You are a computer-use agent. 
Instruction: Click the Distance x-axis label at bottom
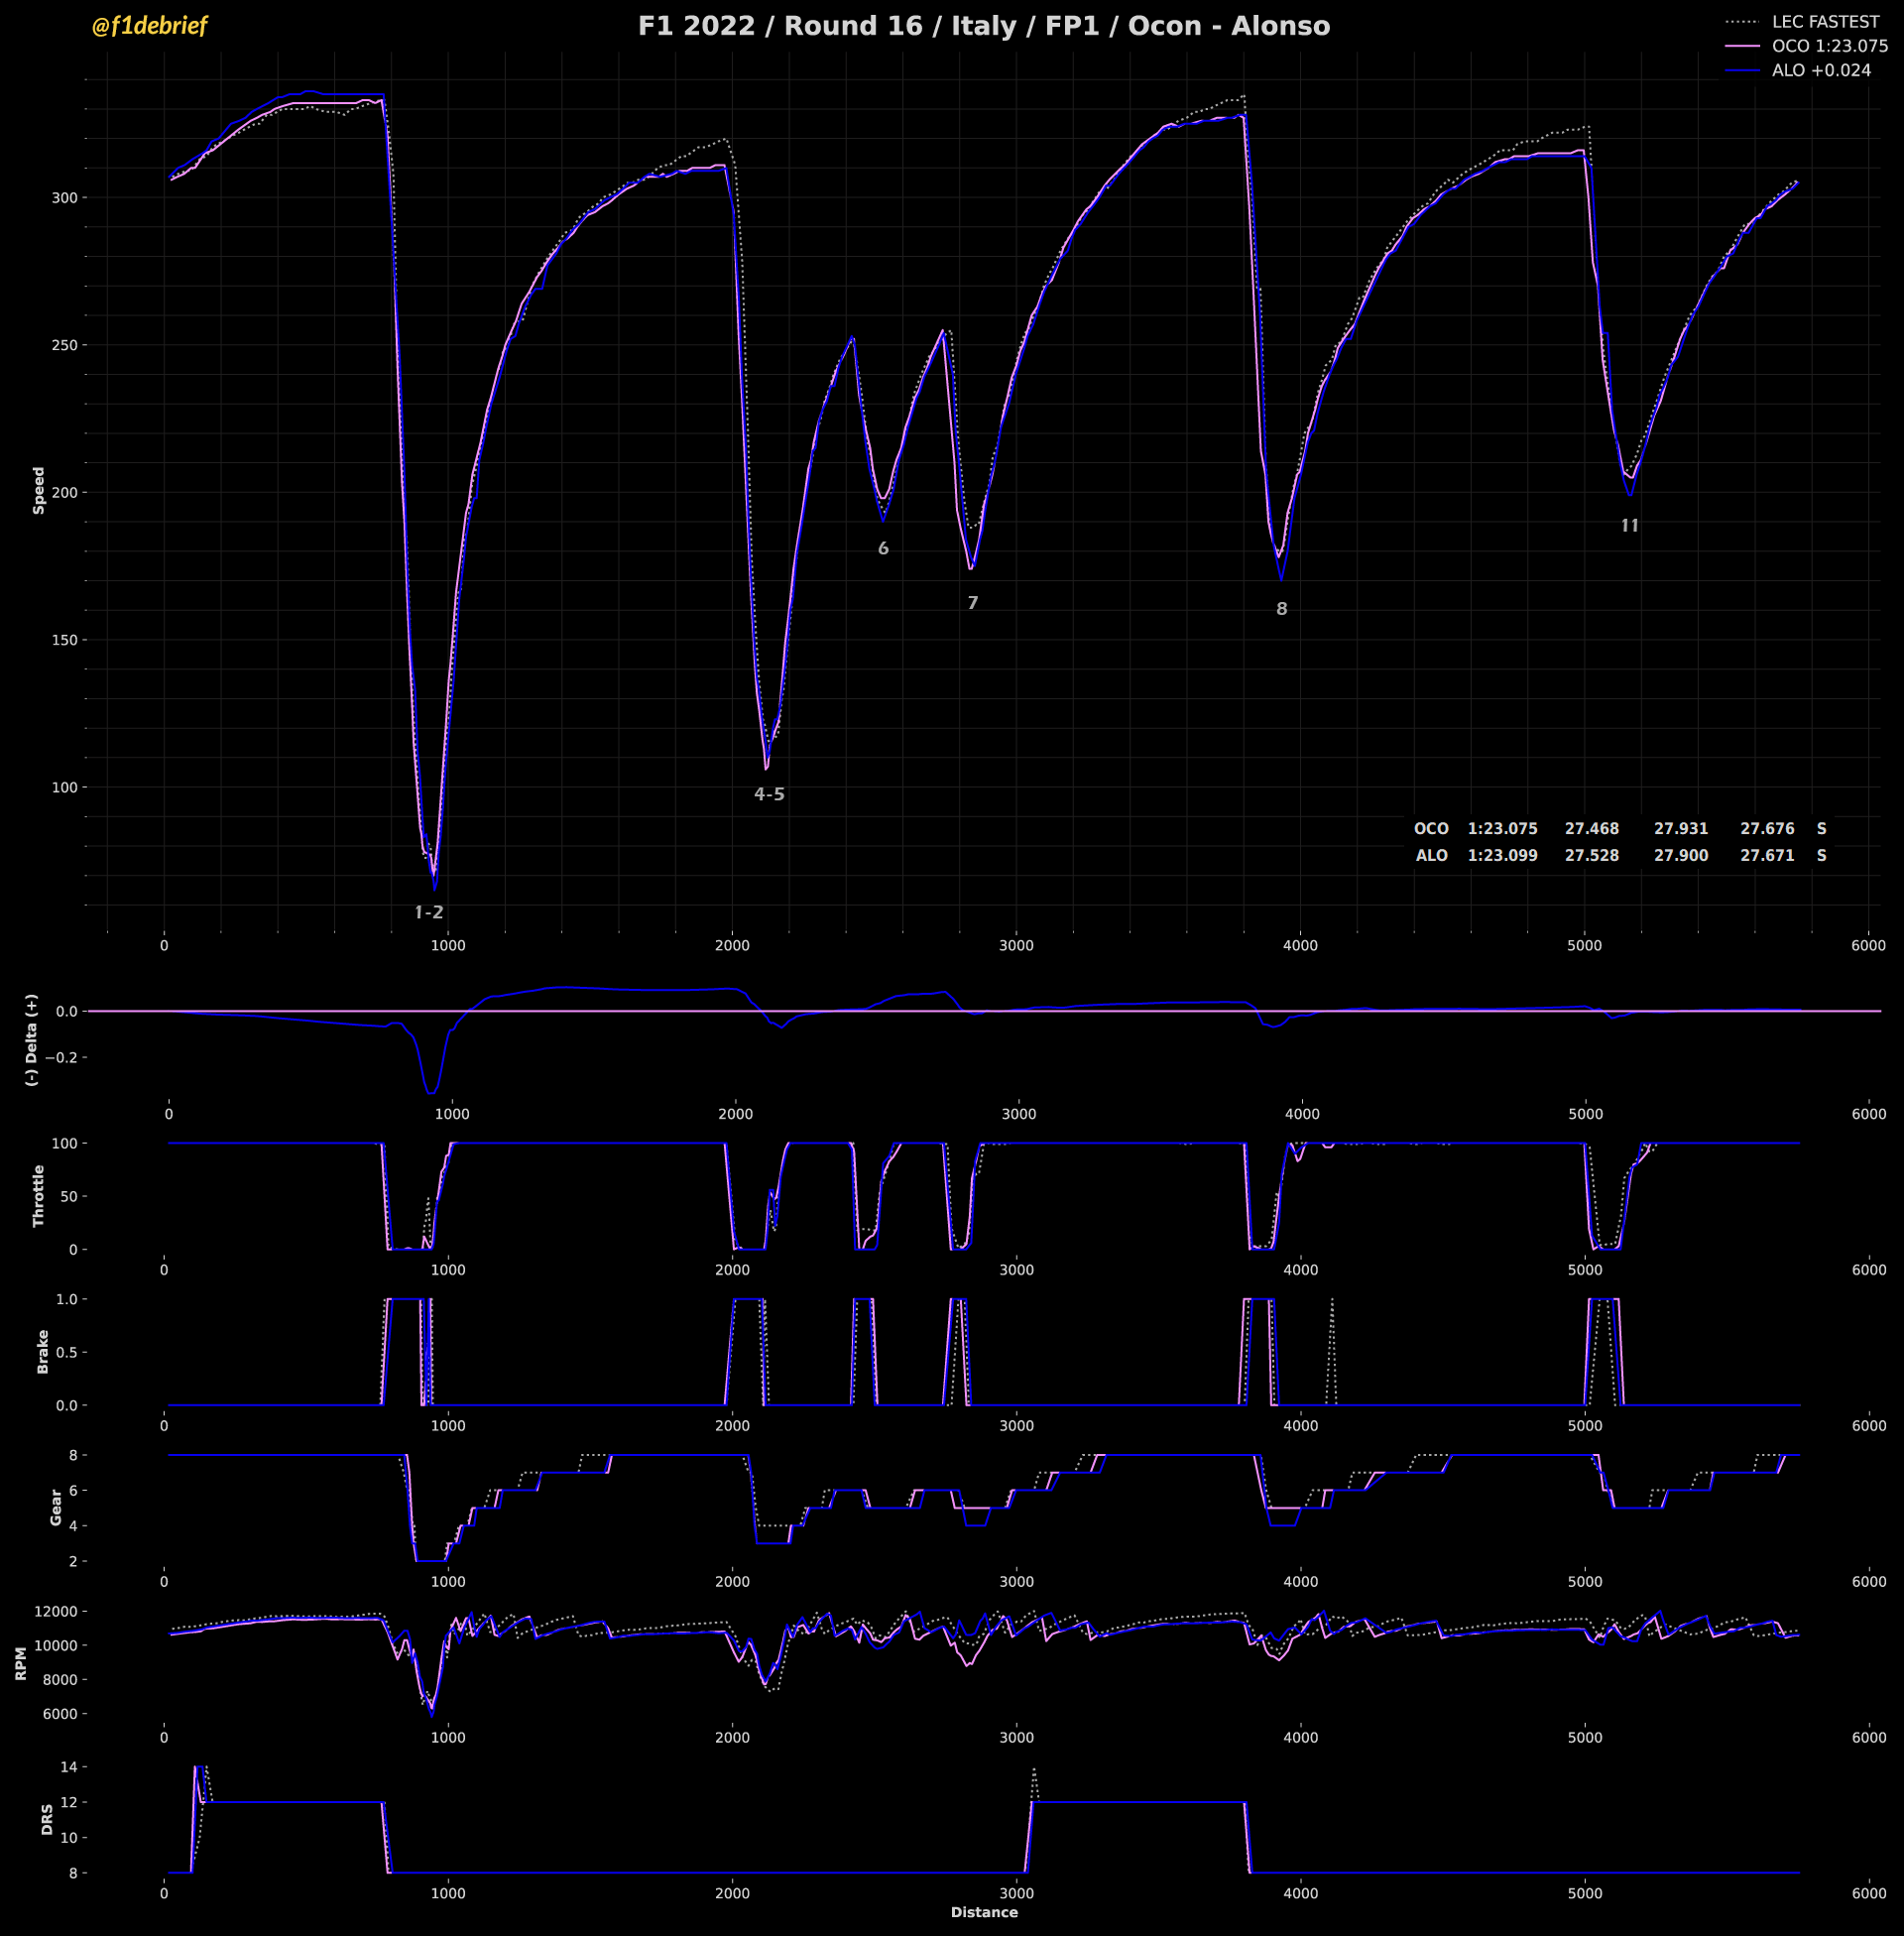tap(984, 1912)
